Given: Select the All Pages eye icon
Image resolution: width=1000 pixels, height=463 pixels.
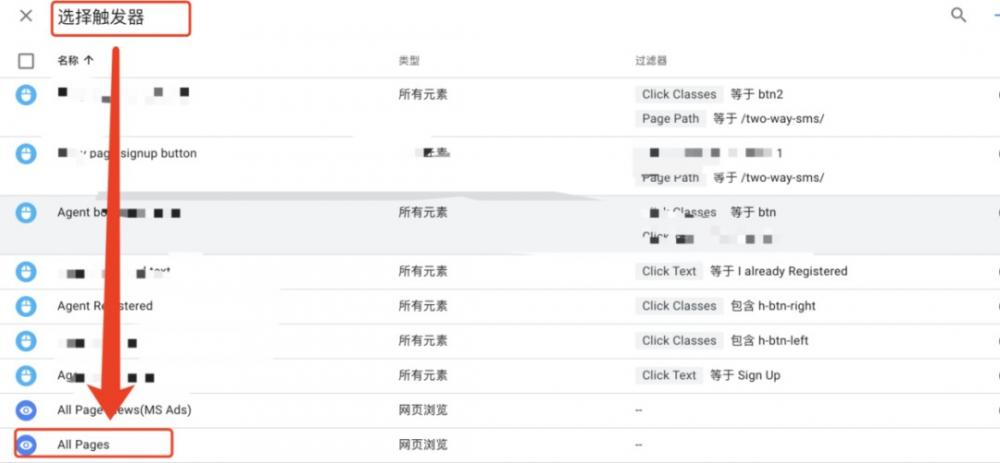Looking at the screenshot, I should tap(26, 445).
